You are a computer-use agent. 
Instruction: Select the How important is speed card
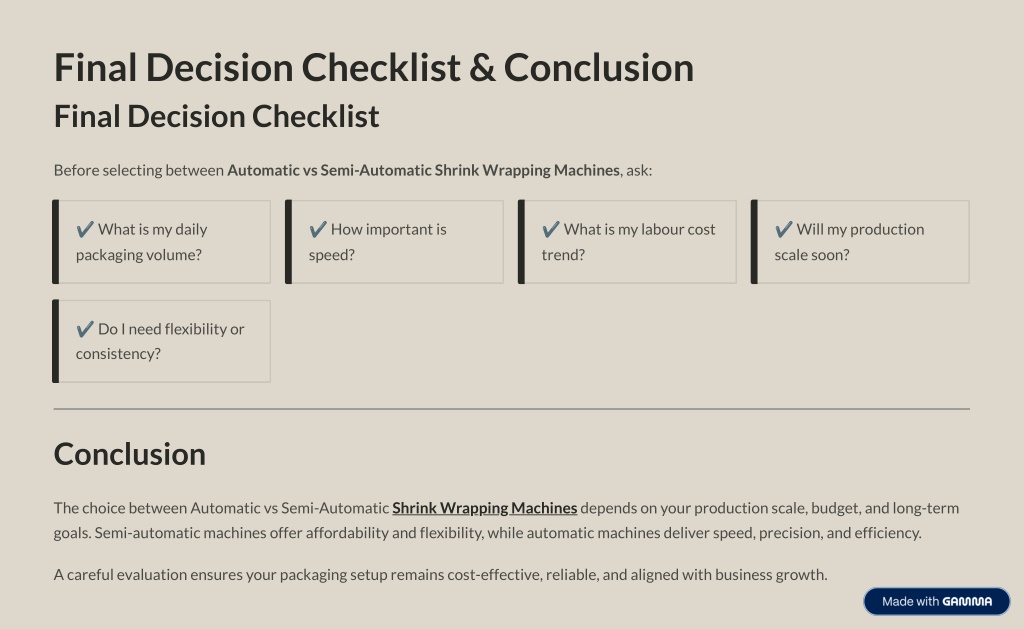(394, 242)
